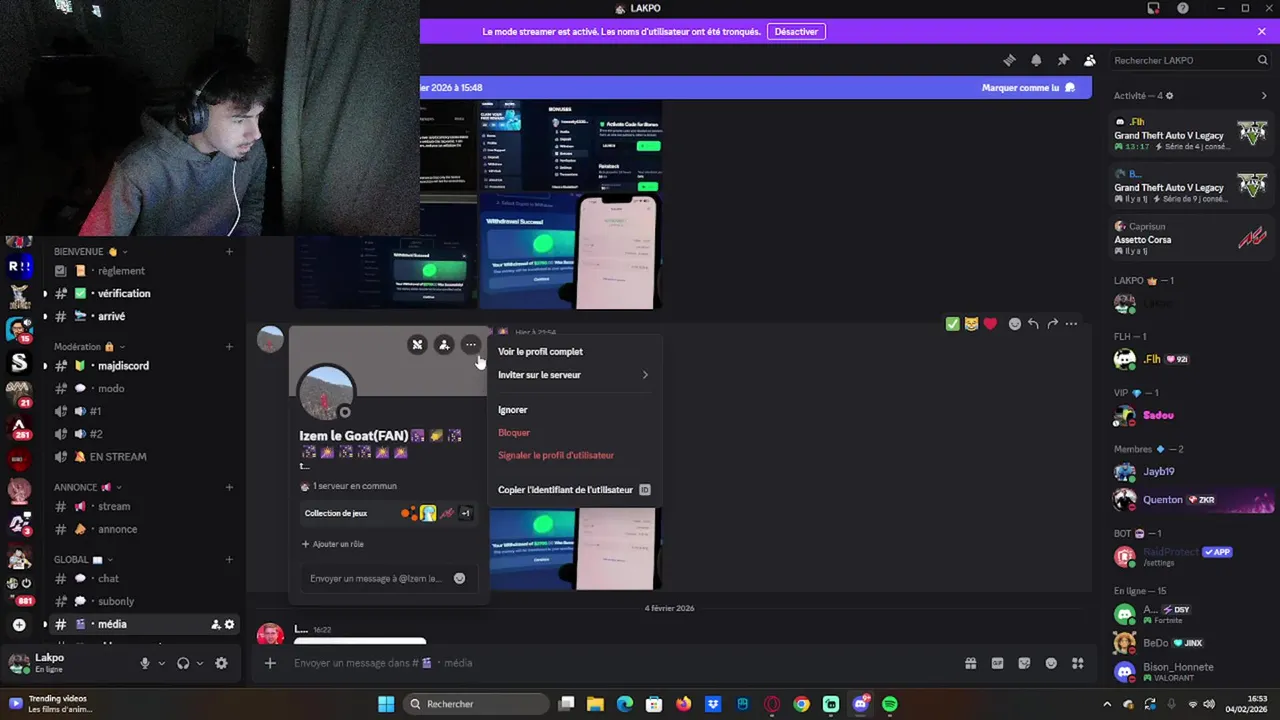Open notification settings bell icon
Screen dimensions: 1280x720
[1036, 60]
